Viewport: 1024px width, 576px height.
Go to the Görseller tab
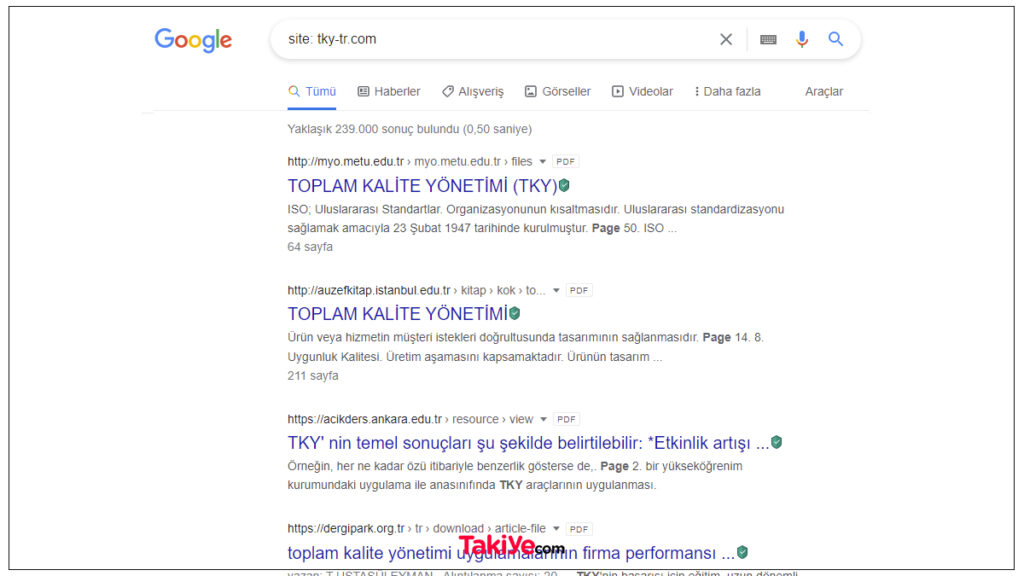[x=558, y=91]
